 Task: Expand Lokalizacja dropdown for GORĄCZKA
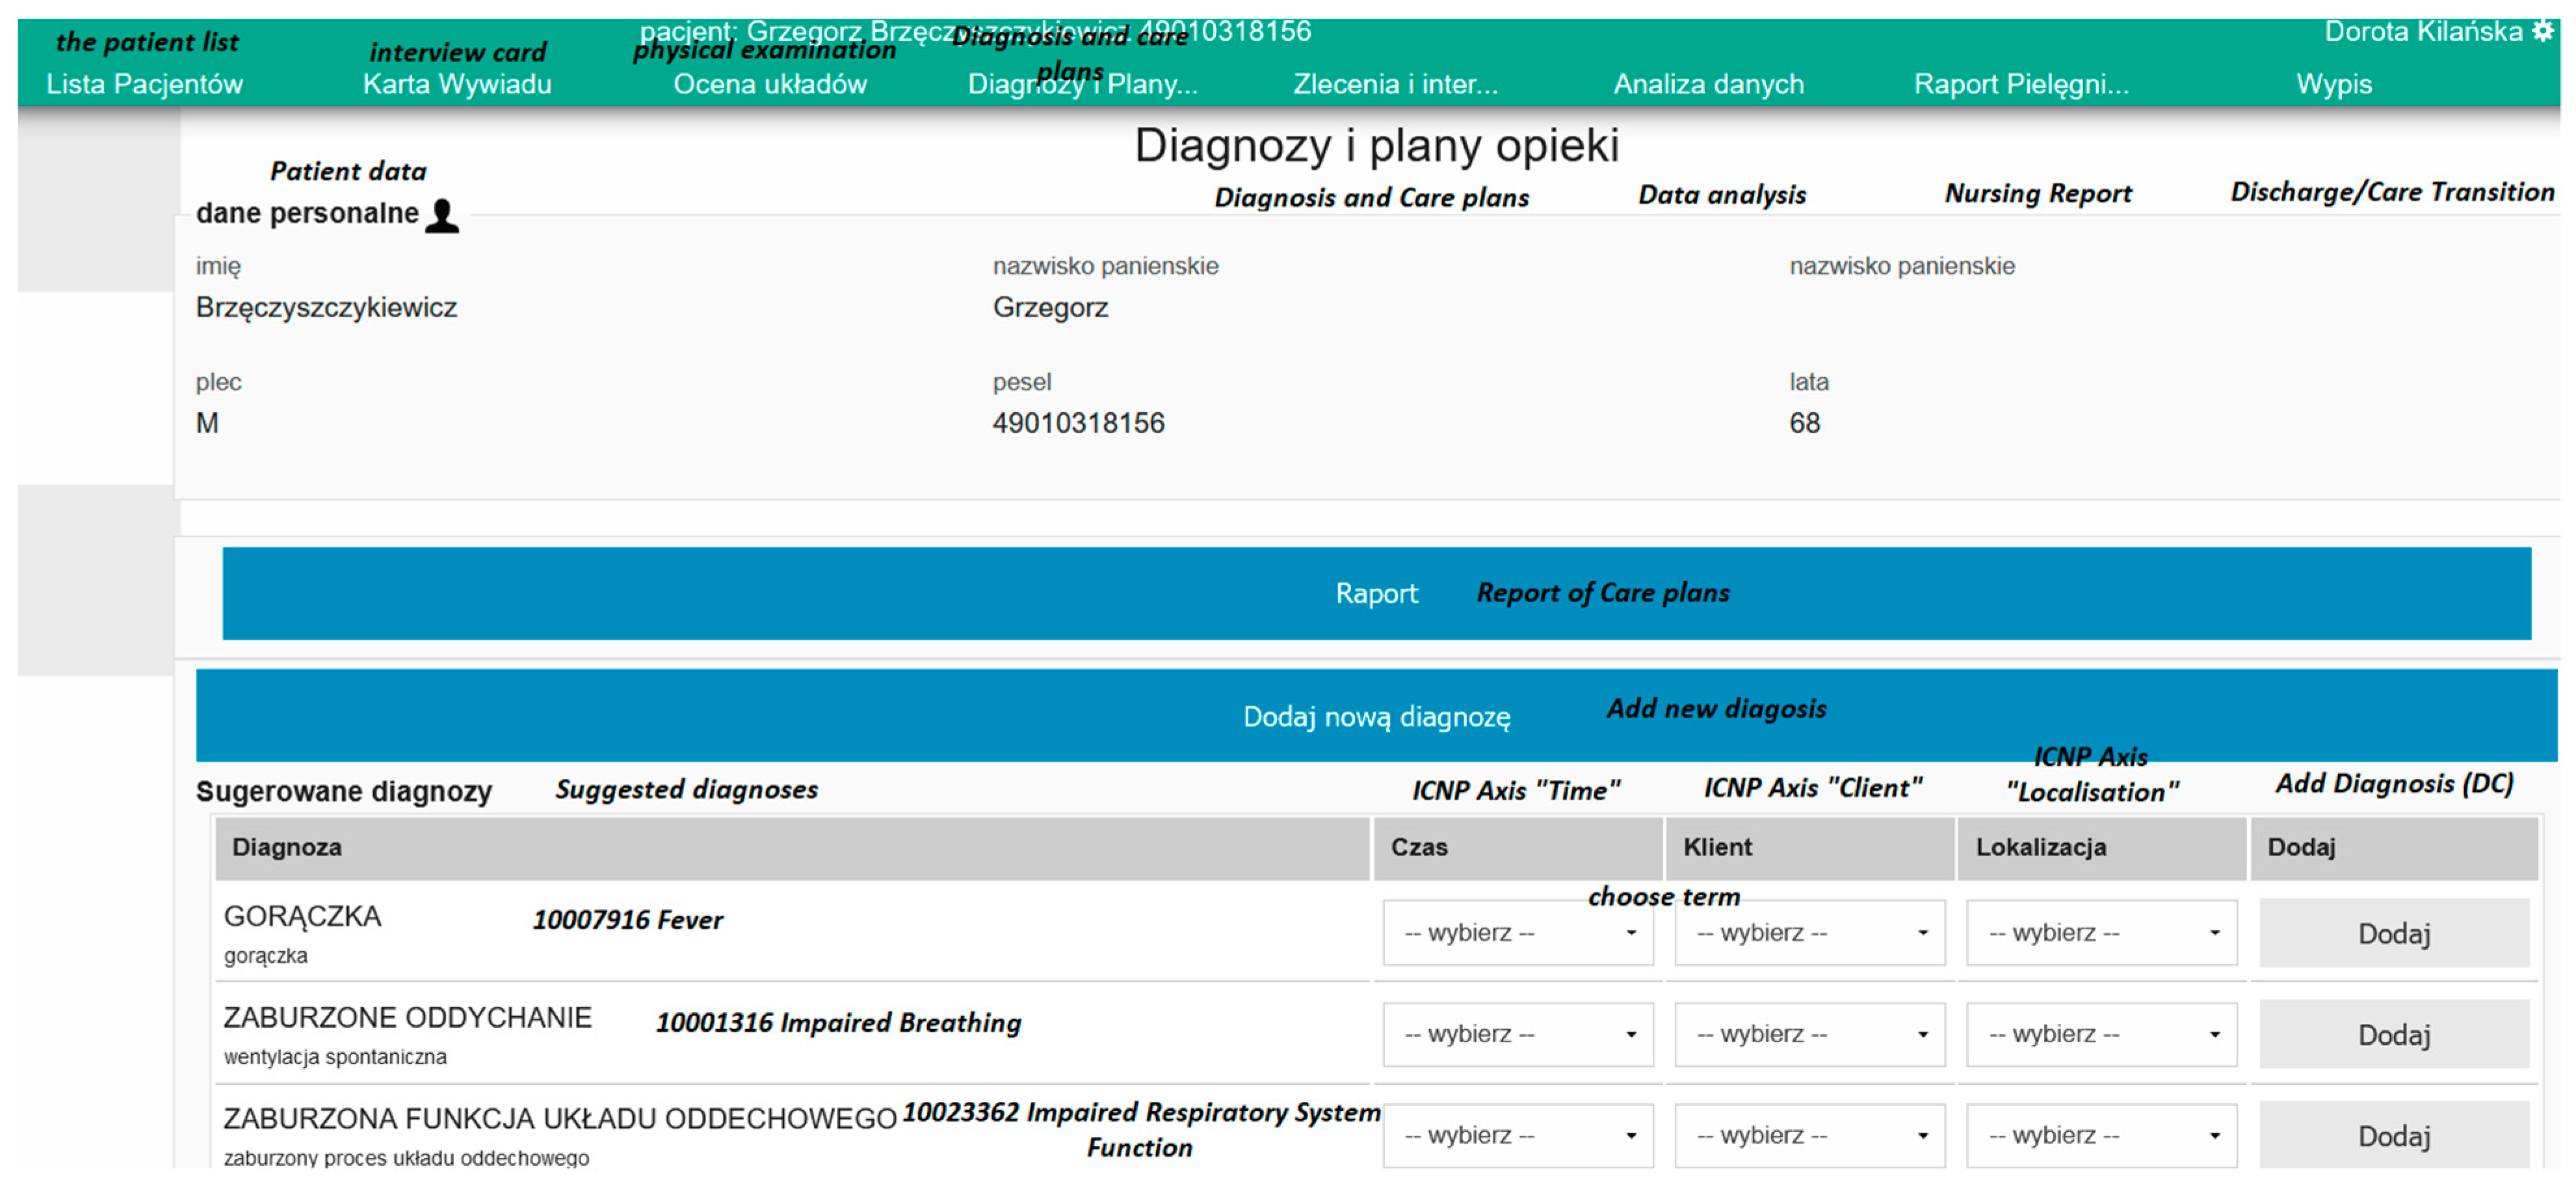tap(2101, 932)
